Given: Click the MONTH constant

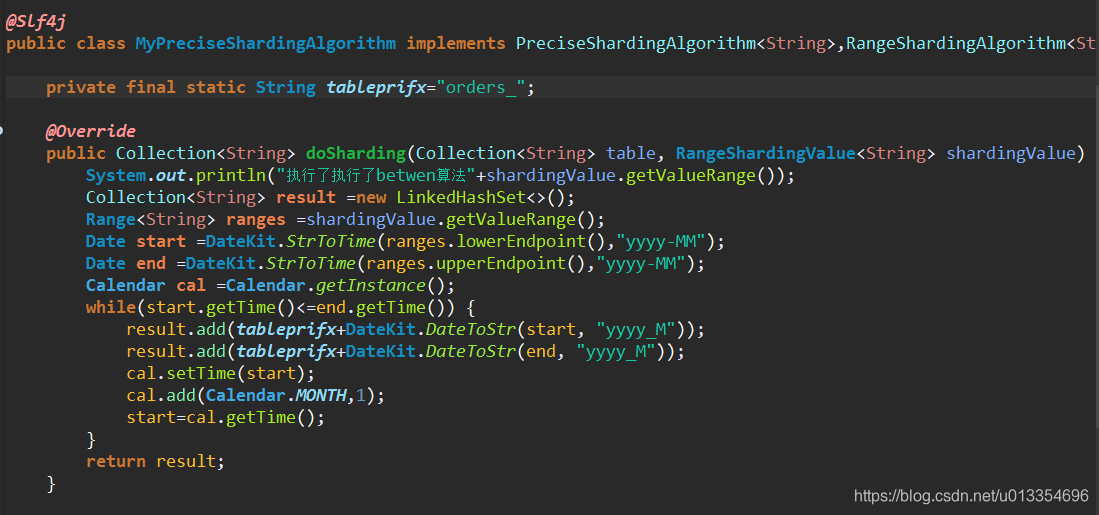Looking at the screenshot, I should (x=321, y=395).
